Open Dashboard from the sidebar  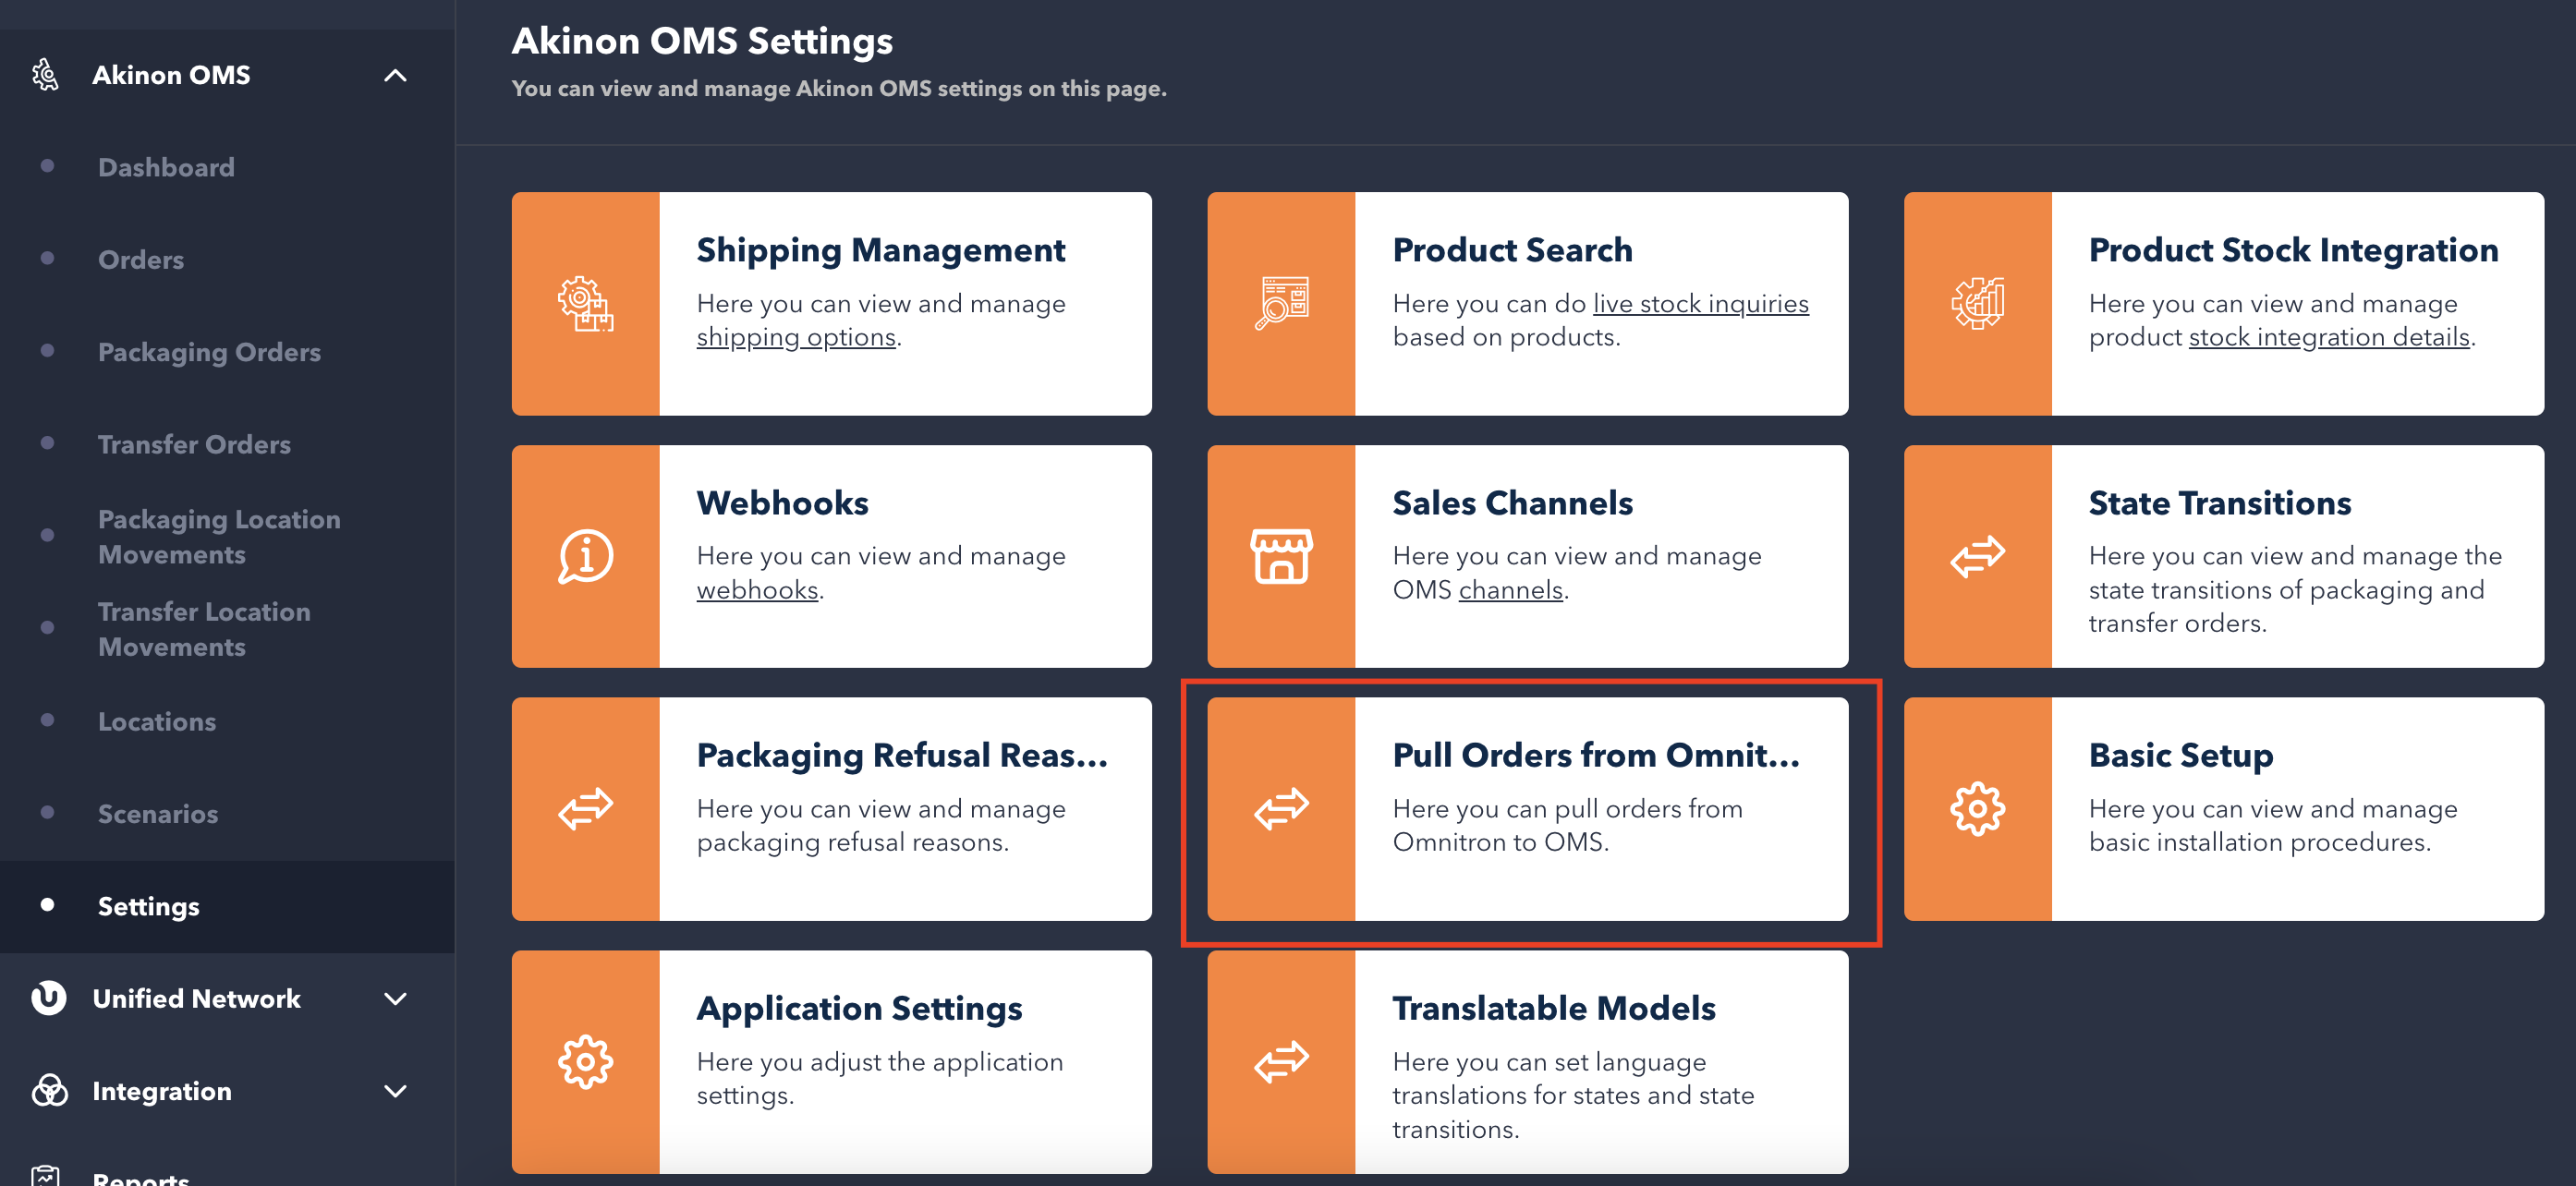pos(166,167)
